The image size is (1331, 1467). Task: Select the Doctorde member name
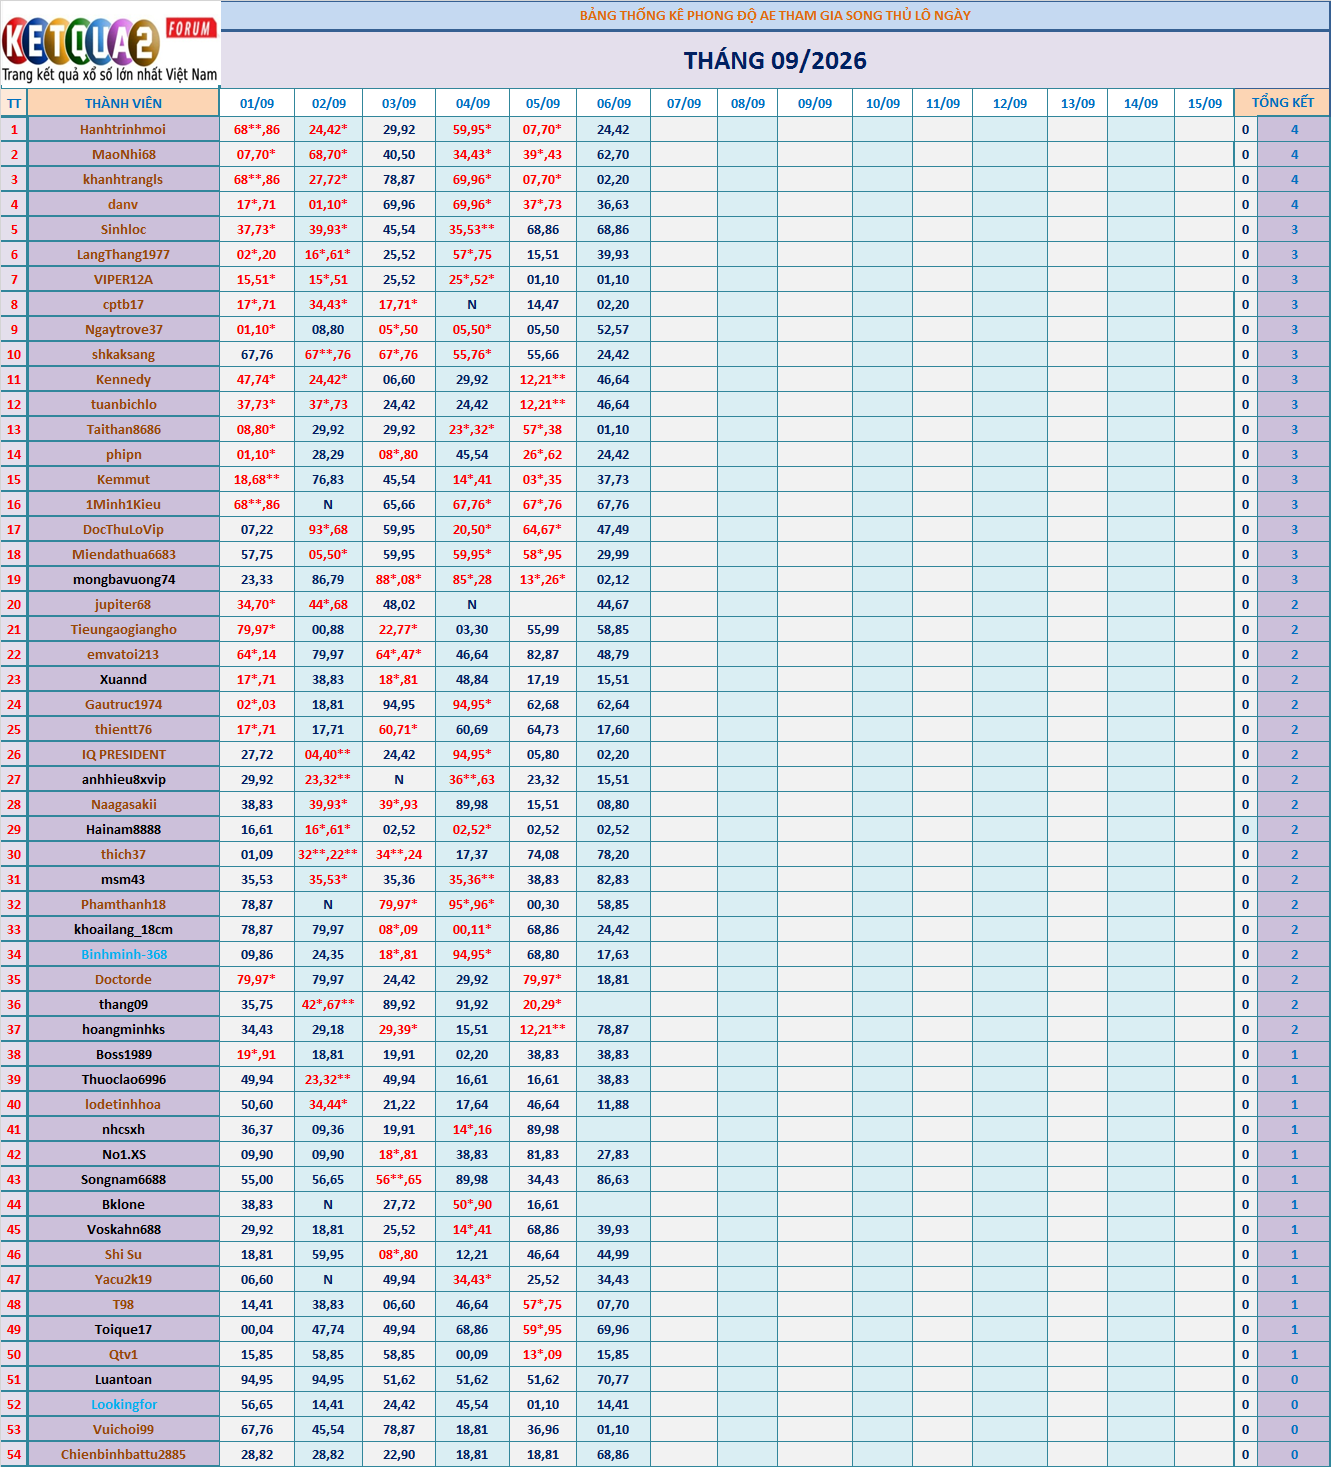point(123,979)
